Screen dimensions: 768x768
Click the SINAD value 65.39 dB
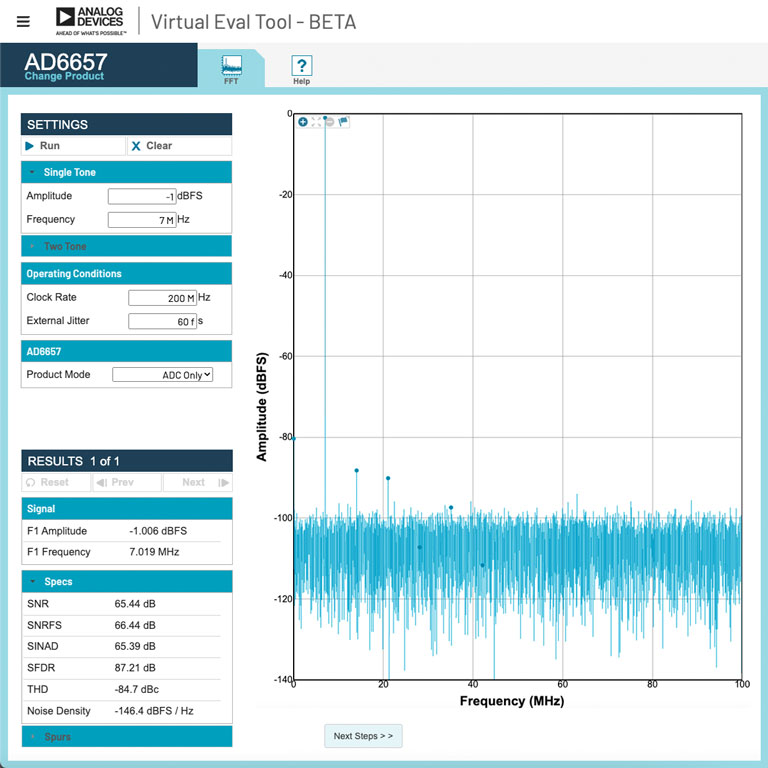[135, 646]
